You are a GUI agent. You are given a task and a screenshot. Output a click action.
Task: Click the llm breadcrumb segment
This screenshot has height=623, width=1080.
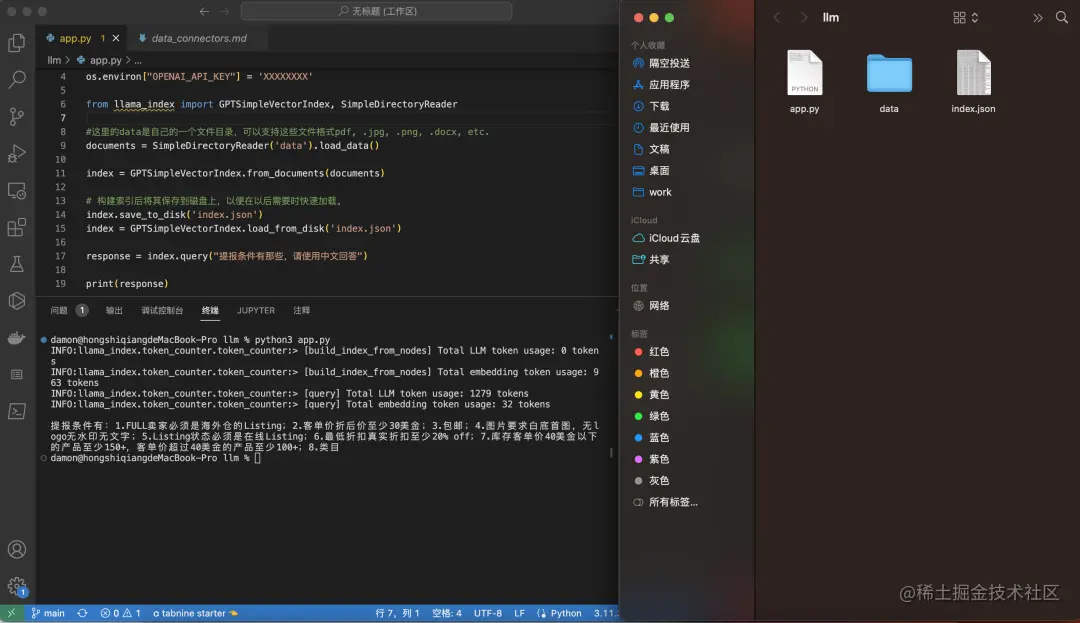54,60
